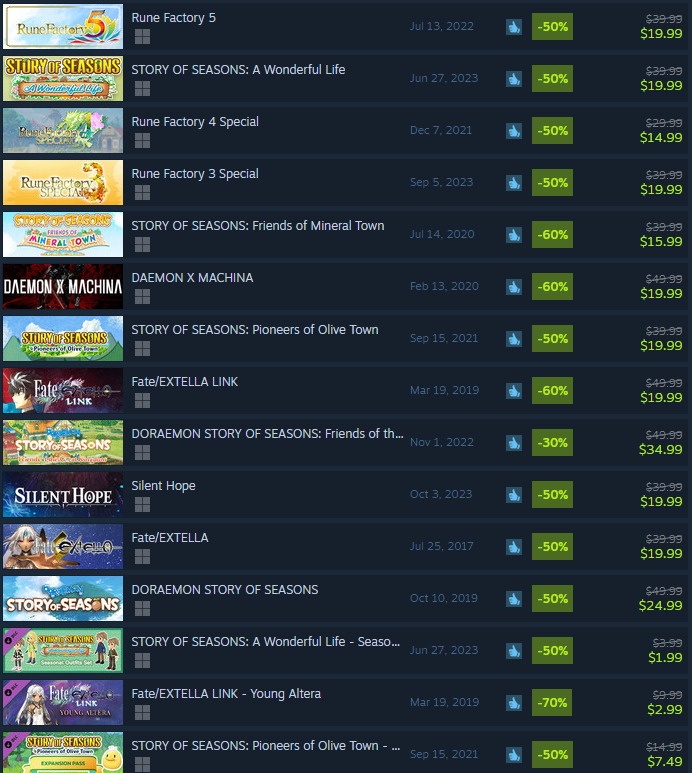Open the Rune Factory 4 Special title link
Image resolution: width=692 pixels, height=773 pixels.
(x=195, y=122)
